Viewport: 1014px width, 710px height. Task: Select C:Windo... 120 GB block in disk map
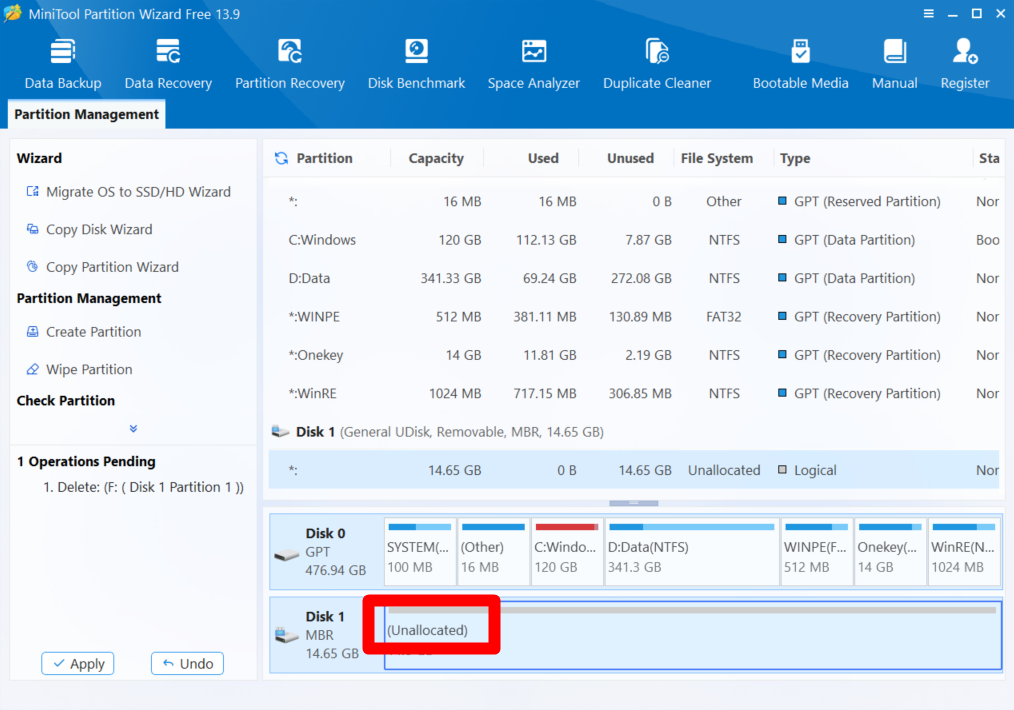567,552
